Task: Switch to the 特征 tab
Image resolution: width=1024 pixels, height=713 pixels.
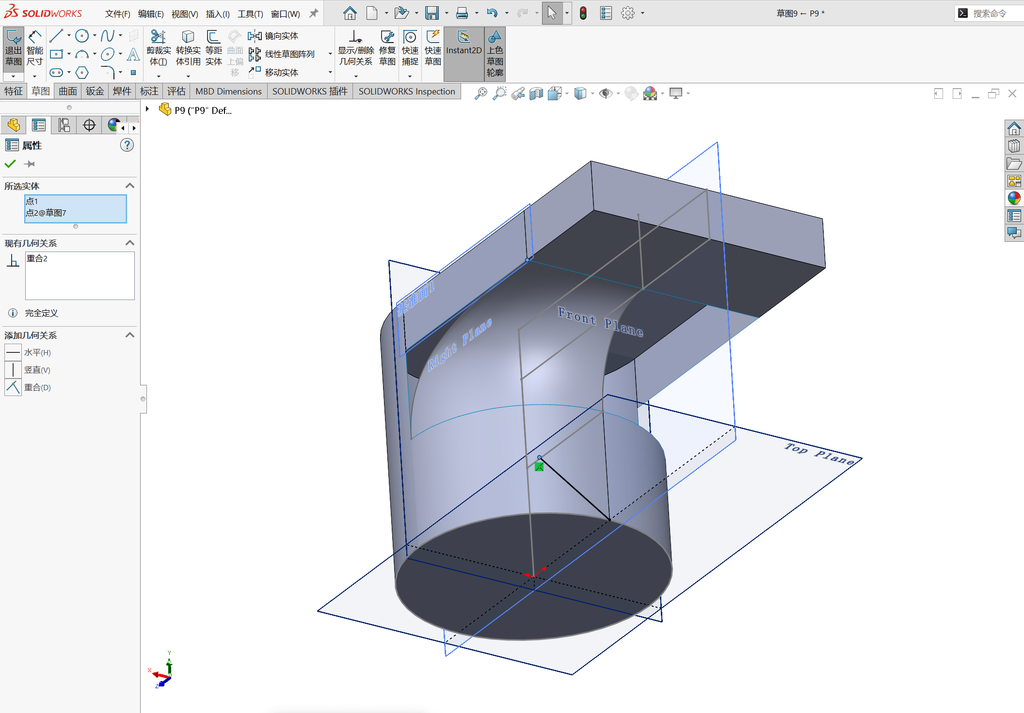Action: tap(14, 91)
